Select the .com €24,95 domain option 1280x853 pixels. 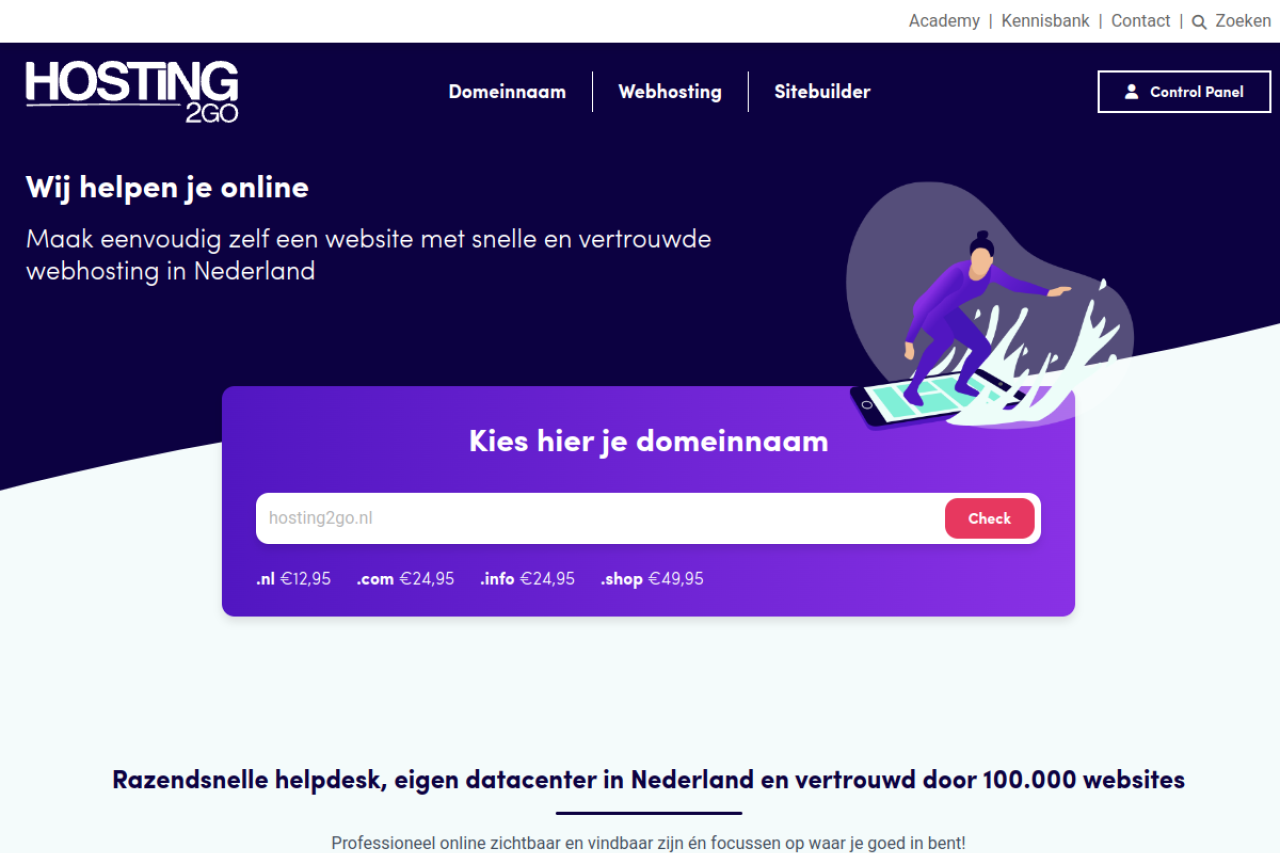(405, 578)
